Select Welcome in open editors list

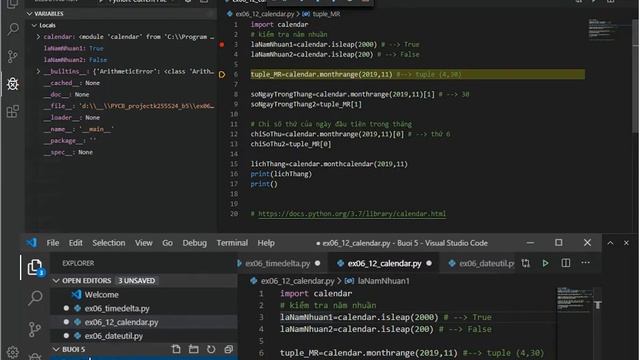[x=101, y=295]
